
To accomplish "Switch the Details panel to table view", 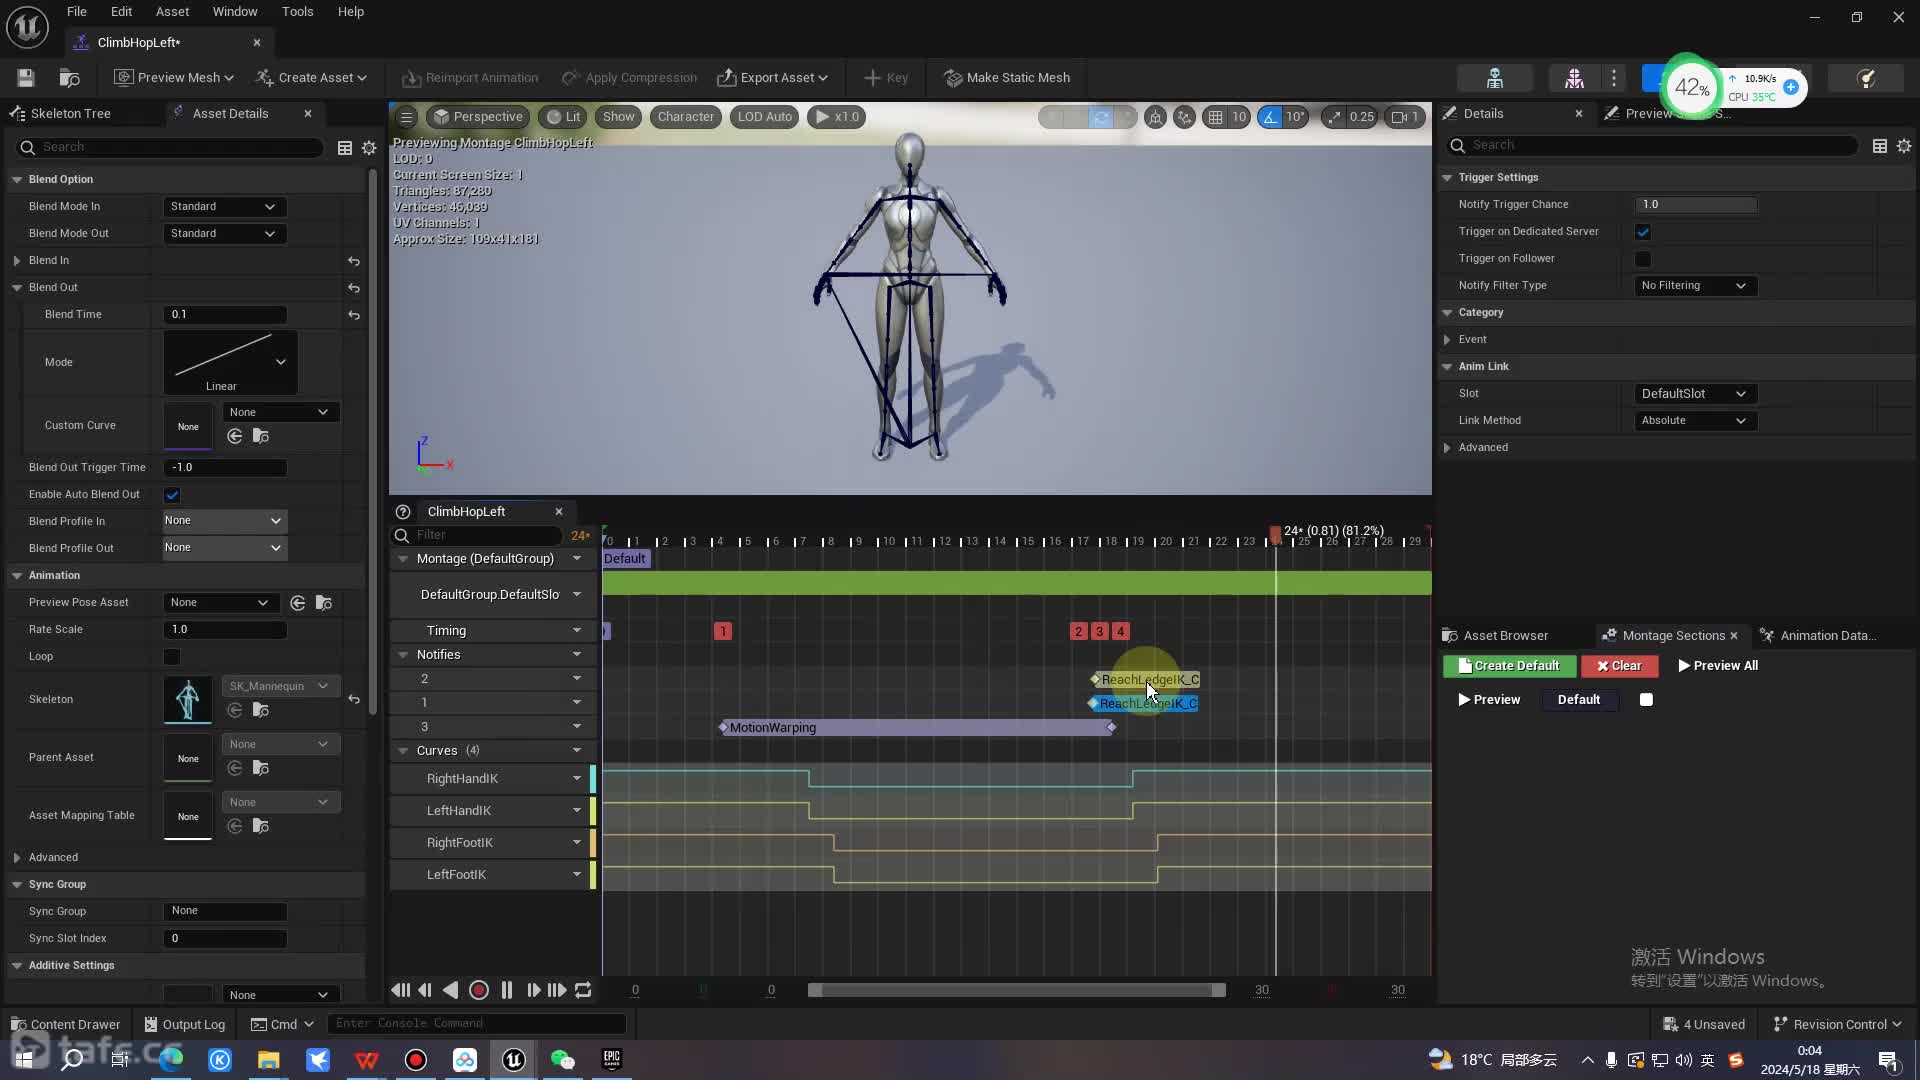I will 1880,146.
